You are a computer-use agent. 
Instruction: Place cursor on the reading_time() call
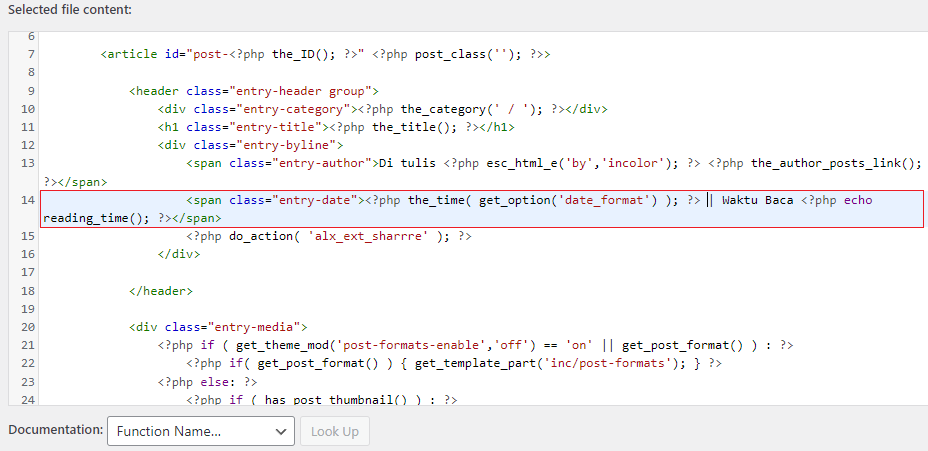98,218
